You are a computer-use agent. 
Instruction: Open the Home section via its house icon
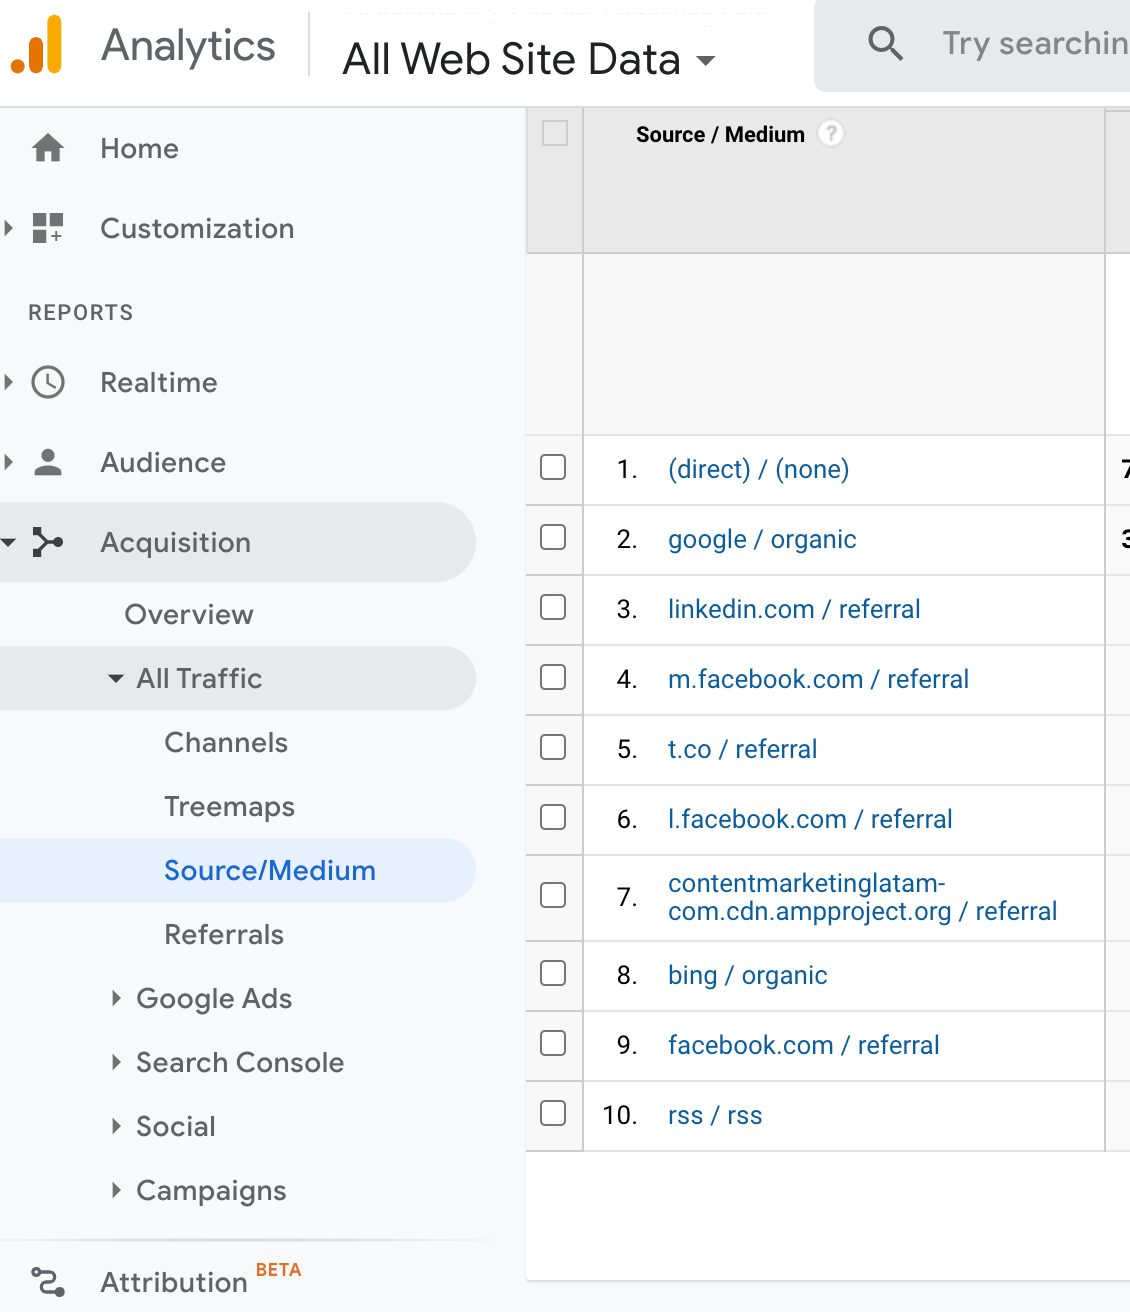tap(47, 148)
